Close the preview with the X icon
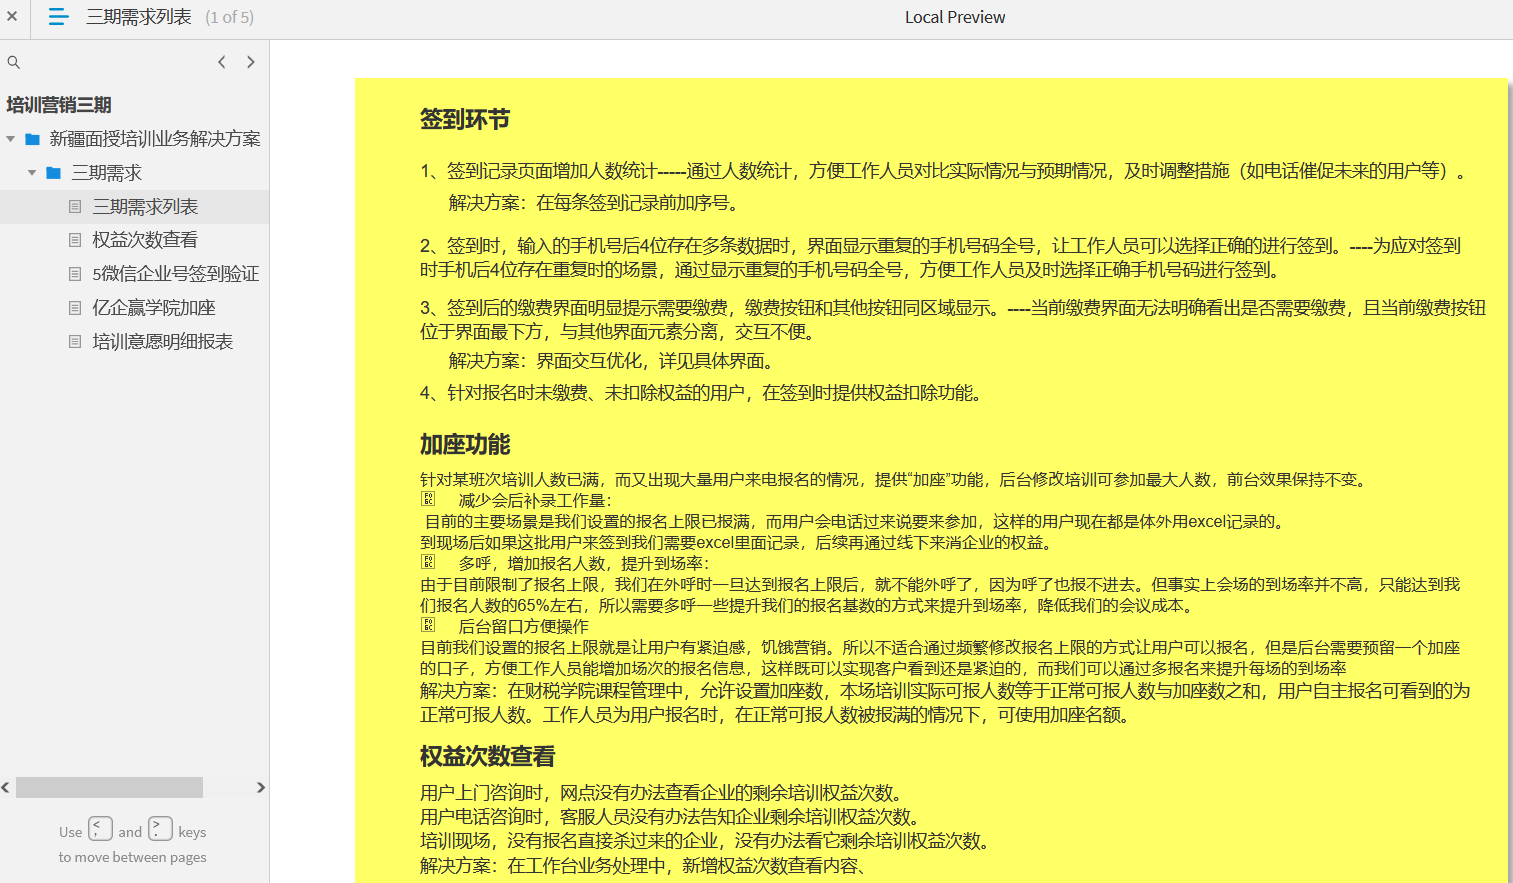The image size is (1513, 883). tap(12, 17)
